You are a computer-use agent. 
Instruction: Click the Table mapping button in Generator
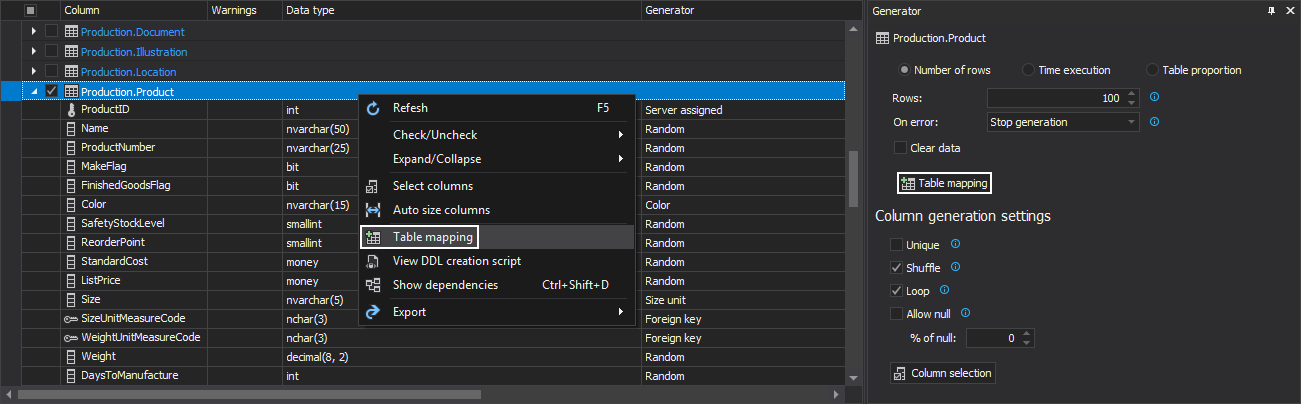(x=944, y=183)
